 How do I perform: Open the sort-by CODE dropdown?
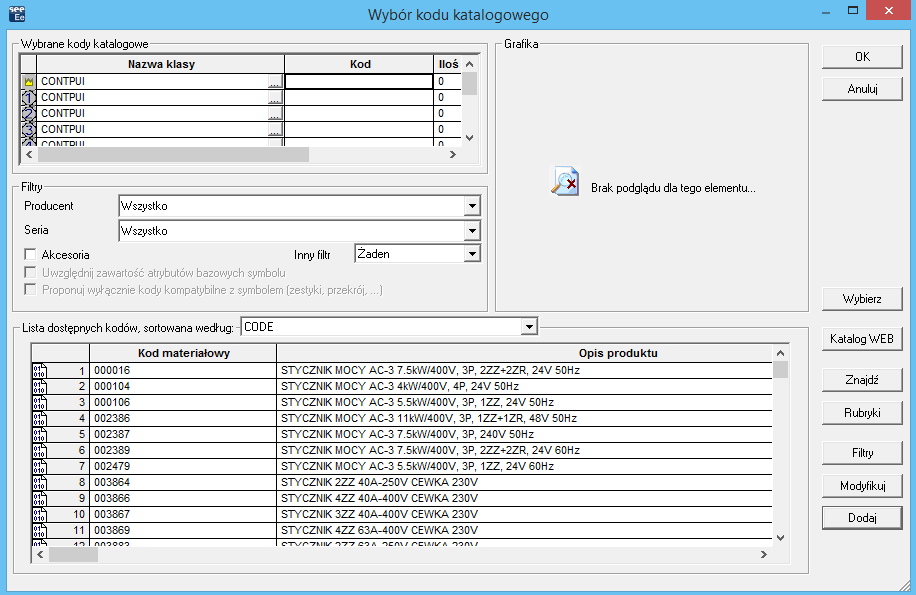click(529, 327)
